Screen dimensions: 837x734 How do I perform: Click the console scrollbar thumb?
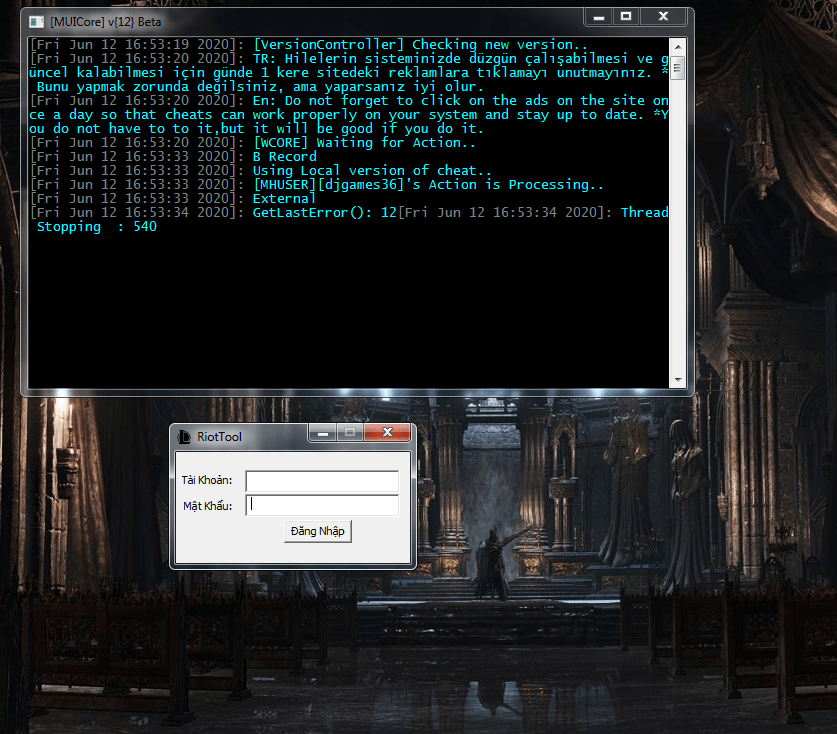(x=678, y=68)
